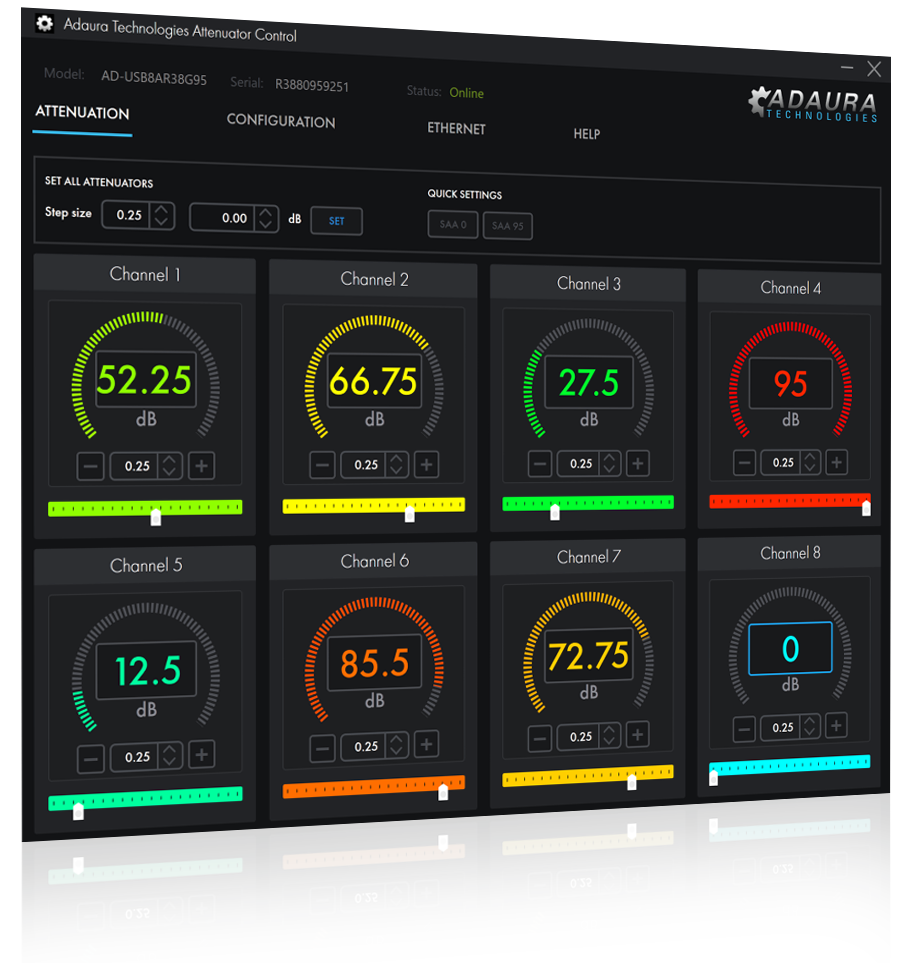Image resolution: width=898 pixels, height=963 pixels.
Task: Click the Channel 7 value 72.75
Action: pos(588,655)
